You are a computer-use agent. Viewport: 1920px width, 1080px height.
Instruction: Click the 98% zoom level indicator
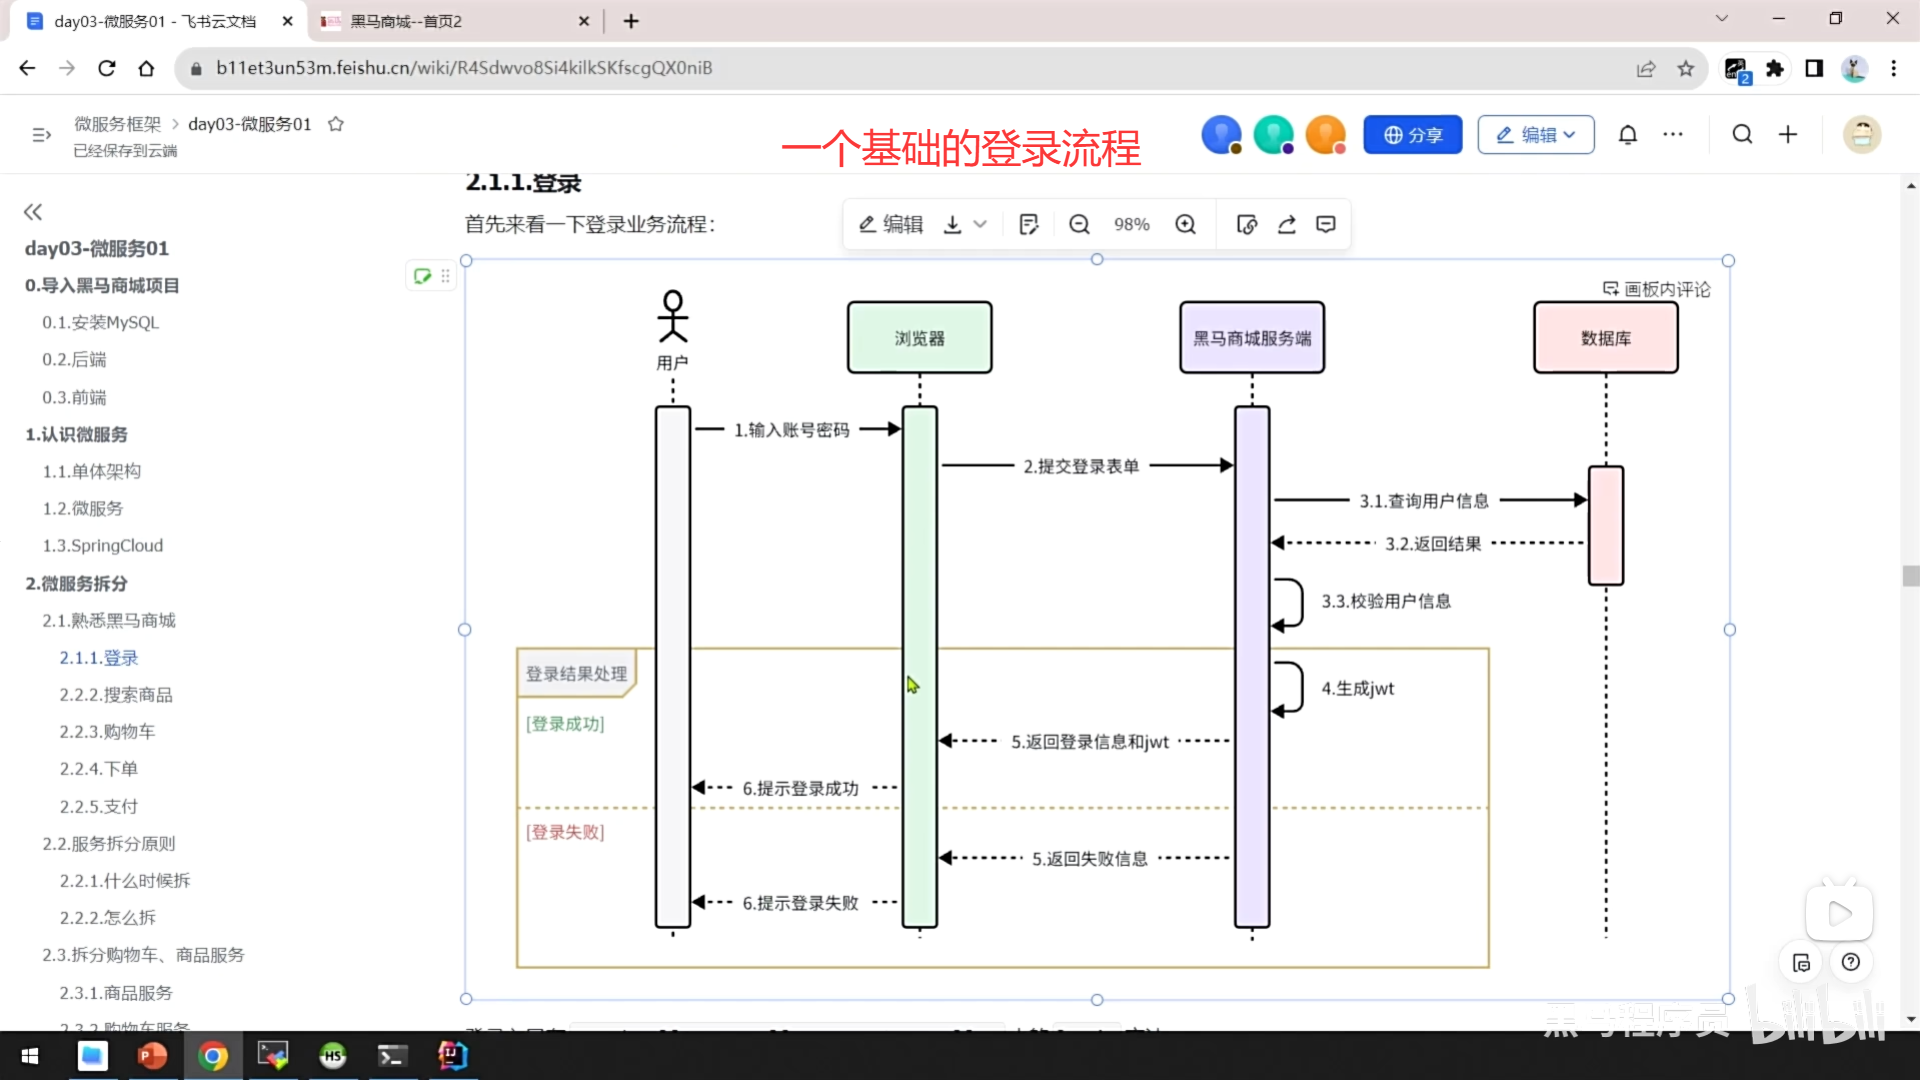pyautogui.click(x=1131, y=224)
